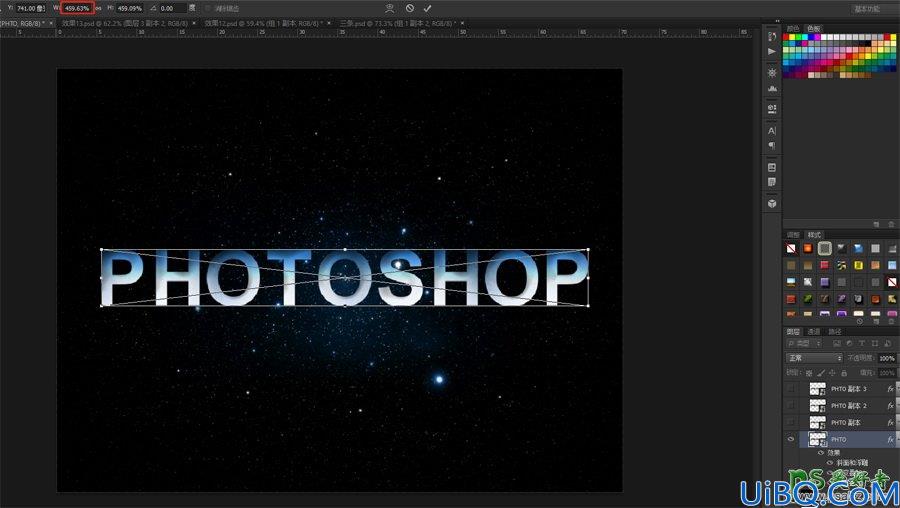Viewport: 900px width, 508px height.
Task: Toggle lock position move icon
Action: point(832,373)
